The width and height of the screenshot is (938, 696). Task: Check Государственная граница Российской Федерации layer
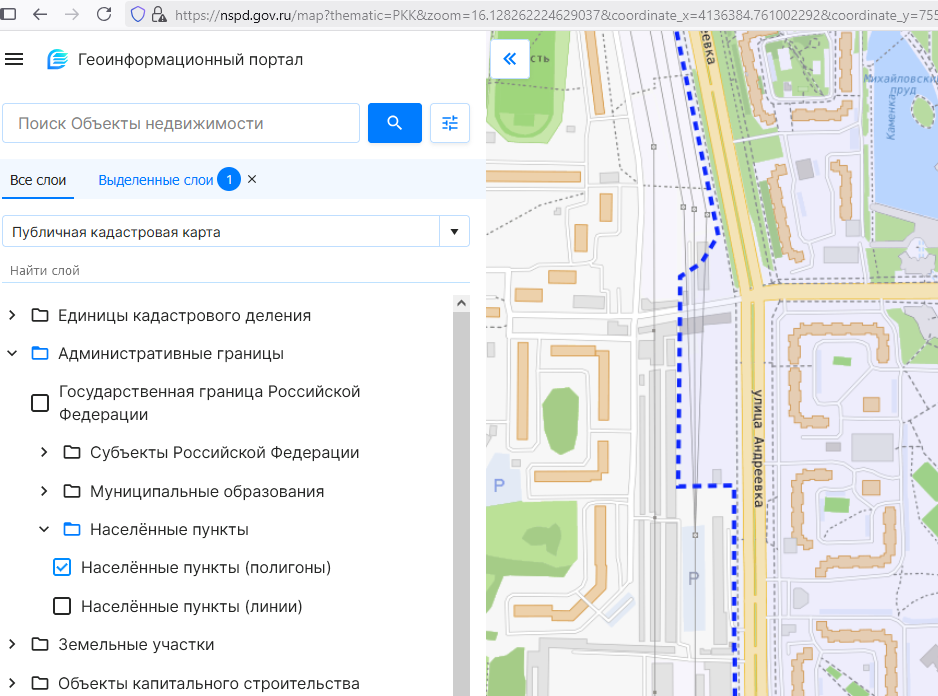[x=40, y=403]
